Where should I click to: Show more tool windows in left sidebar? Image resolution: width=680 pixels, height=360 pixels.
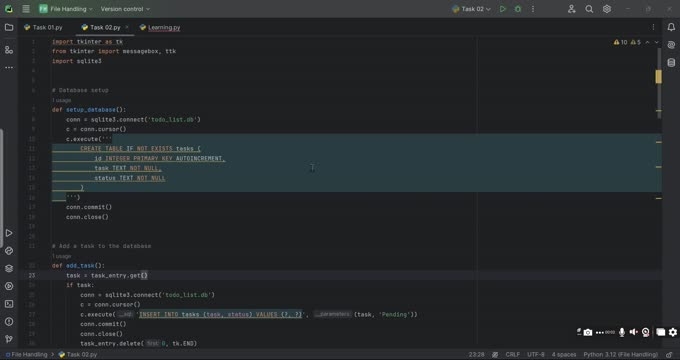pyautogui.click(x=9, y=68)
